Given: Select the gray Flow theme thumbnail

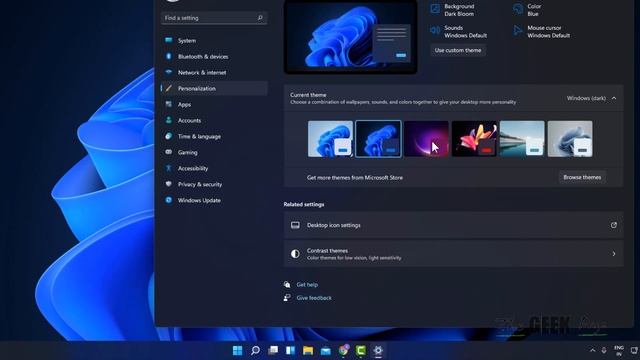Looking at the screenshot, I should point(570,139).
